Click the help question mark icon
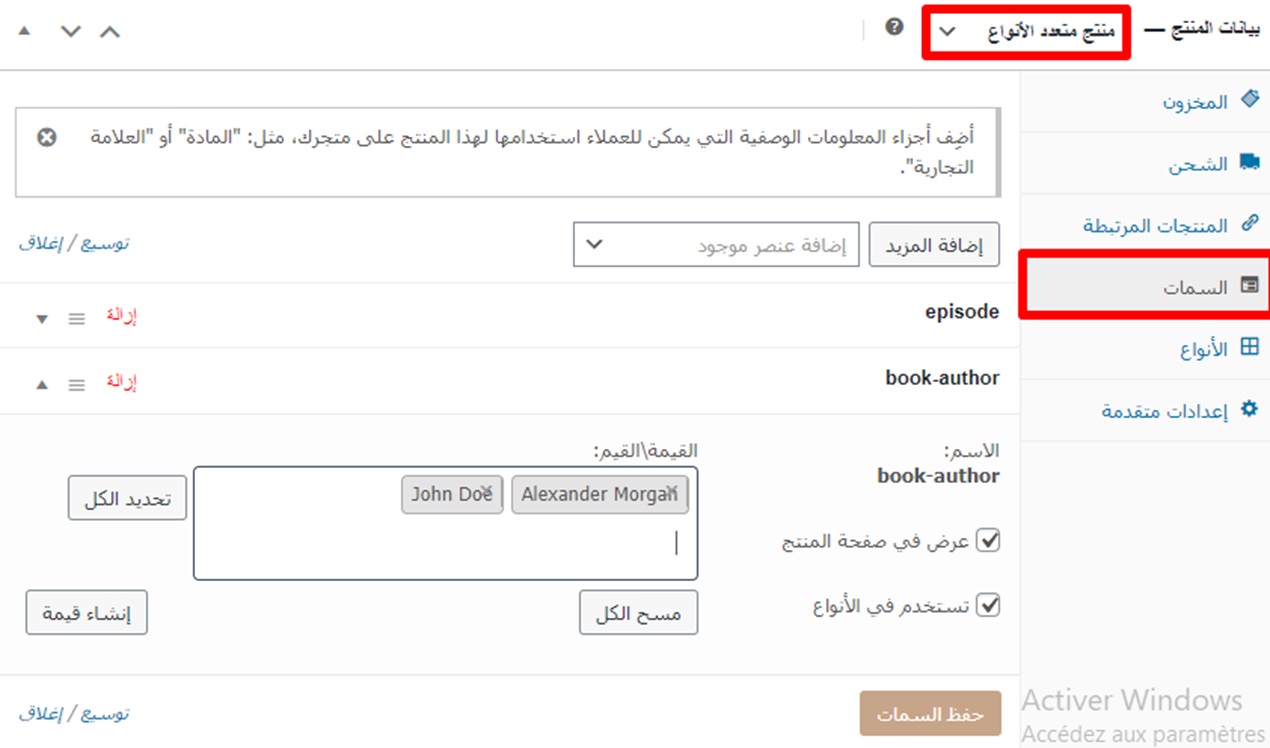The image size is (1270, 748). click(894, 27)
